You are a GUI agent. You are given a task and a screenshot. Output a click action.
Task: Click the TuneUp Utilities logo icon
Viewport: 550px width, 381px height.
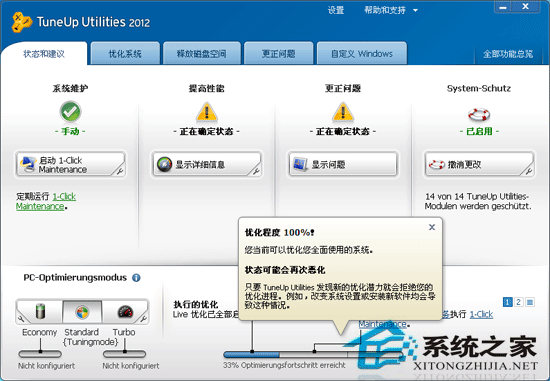[21, 22]
